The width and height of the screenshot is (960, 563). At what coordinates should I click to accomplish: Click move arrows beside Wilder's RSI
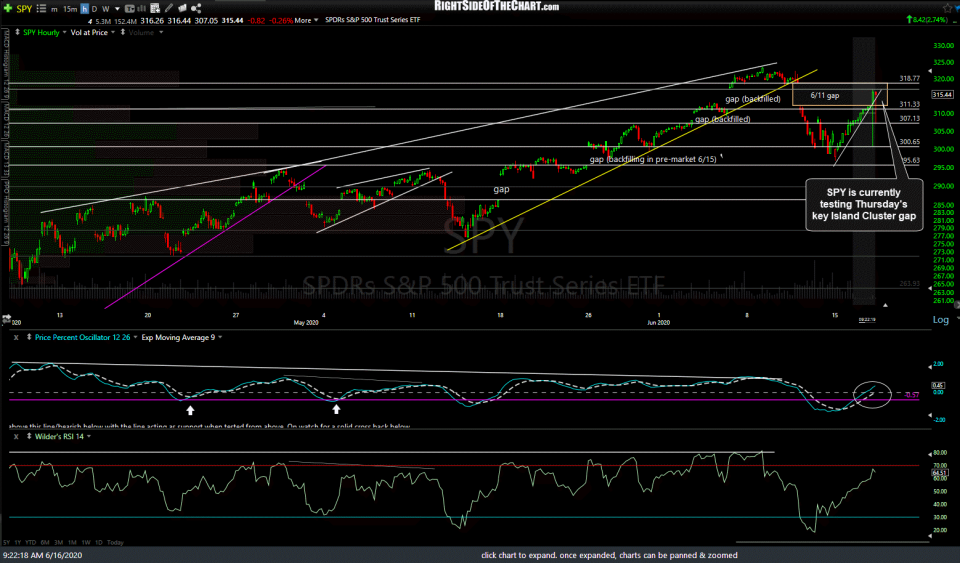tap(29, 436)
